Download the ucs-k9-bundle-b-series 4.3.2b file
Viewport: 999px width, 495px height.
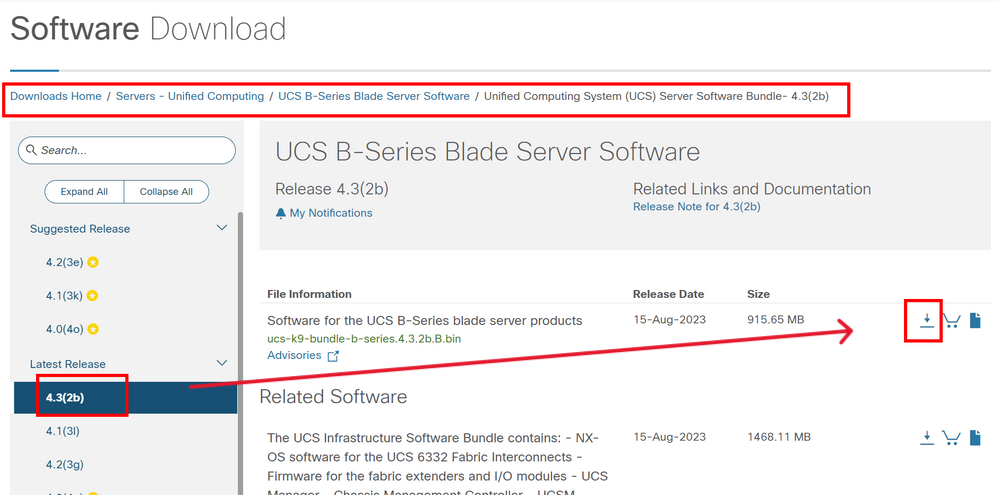click(927, 320)
